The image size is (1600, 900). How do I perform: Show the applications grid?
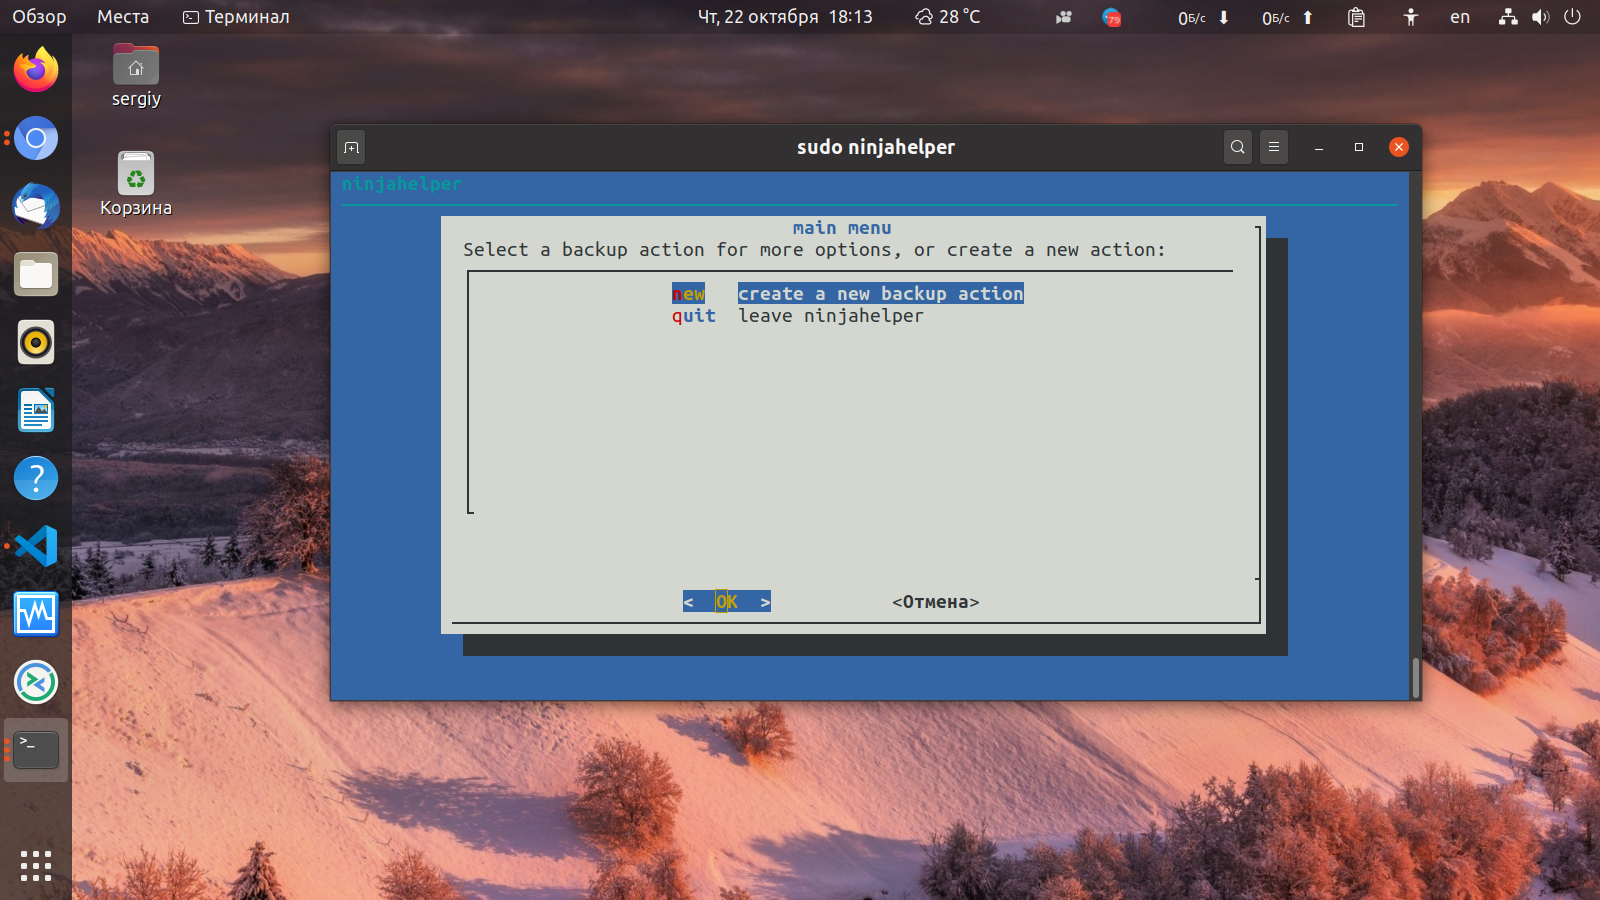point(36,866)
